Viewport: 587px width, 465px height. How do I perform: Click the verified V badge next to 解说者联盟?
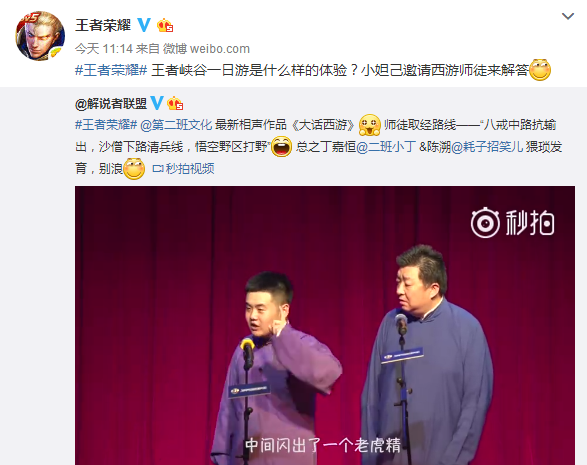[157, 103]
